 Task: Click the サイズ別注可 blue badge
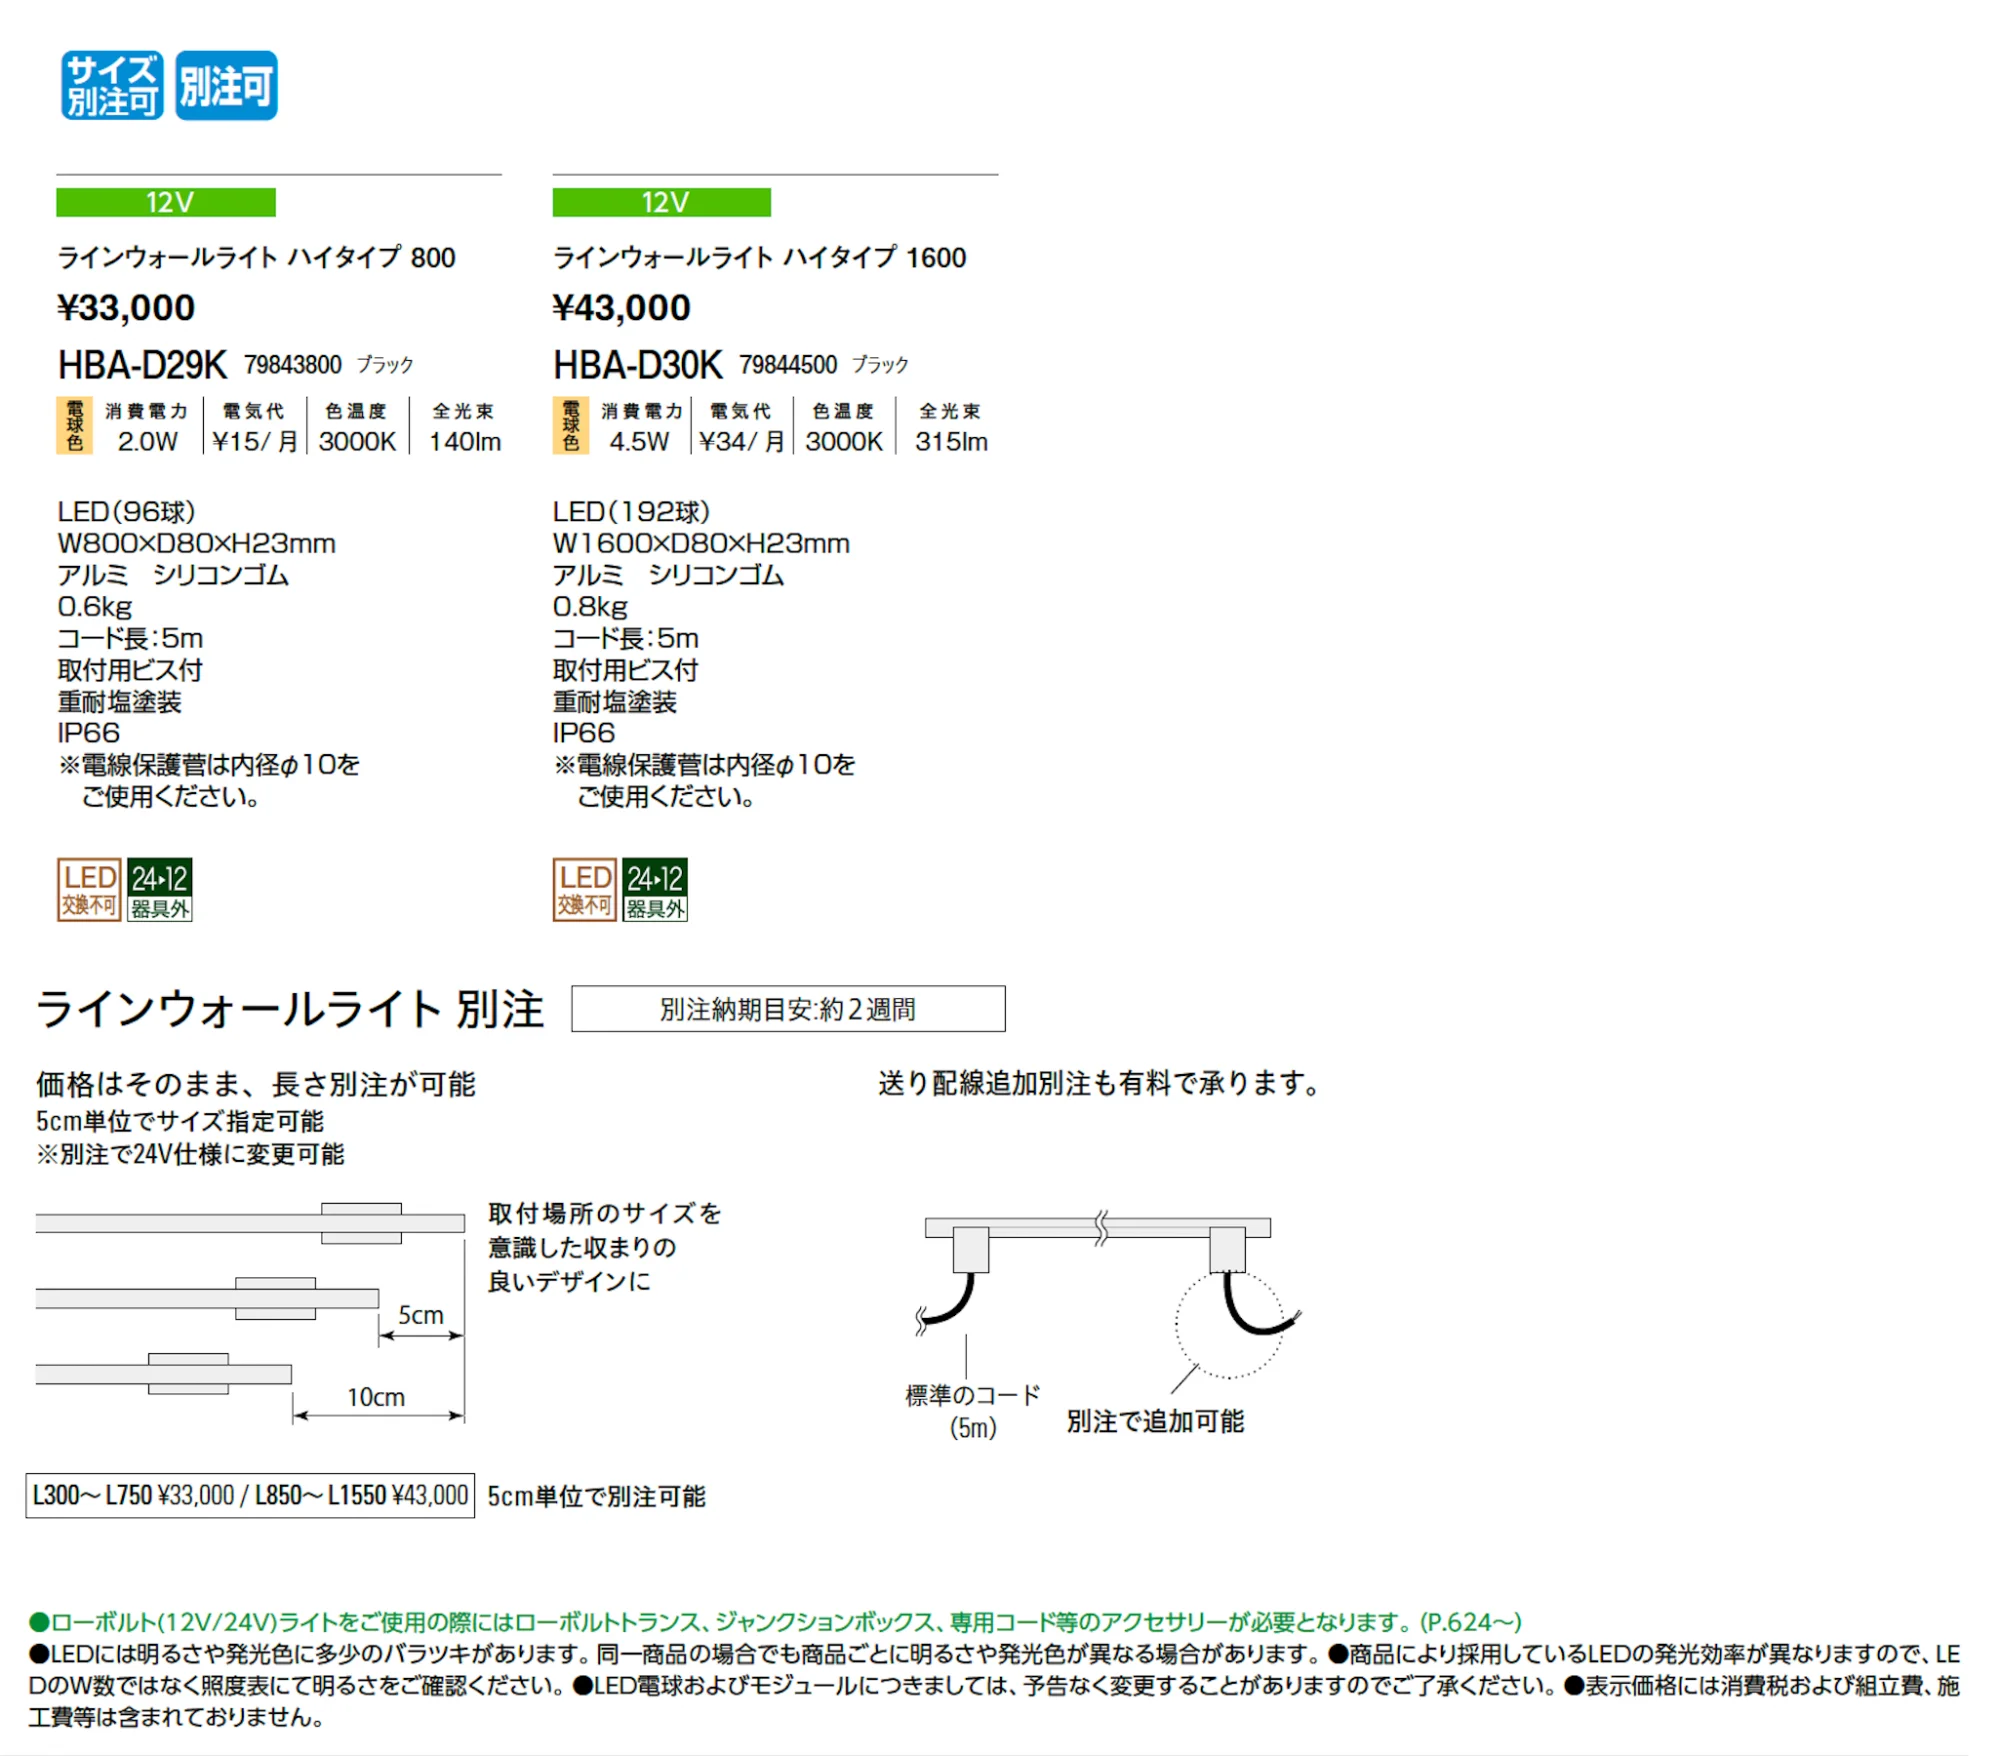(112, 86)
